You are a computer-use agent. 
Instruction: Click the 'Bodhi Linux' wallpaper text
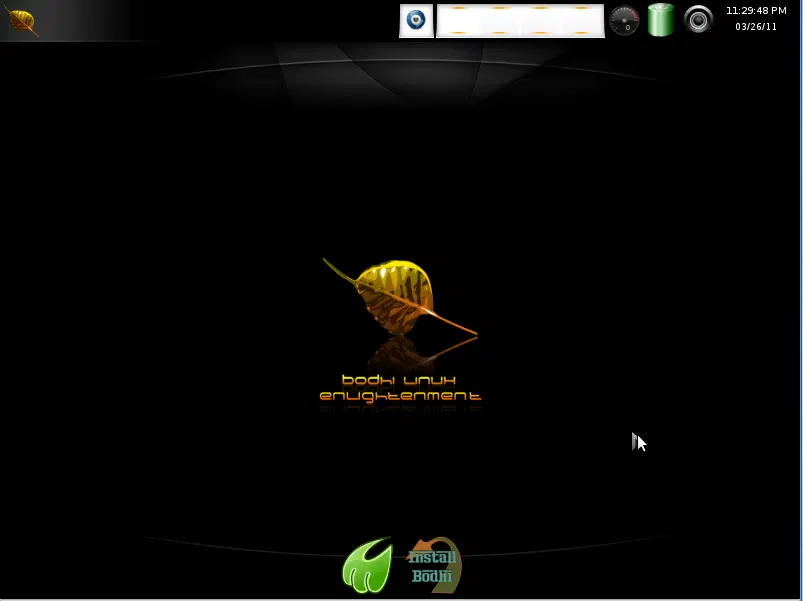(399, 380)
